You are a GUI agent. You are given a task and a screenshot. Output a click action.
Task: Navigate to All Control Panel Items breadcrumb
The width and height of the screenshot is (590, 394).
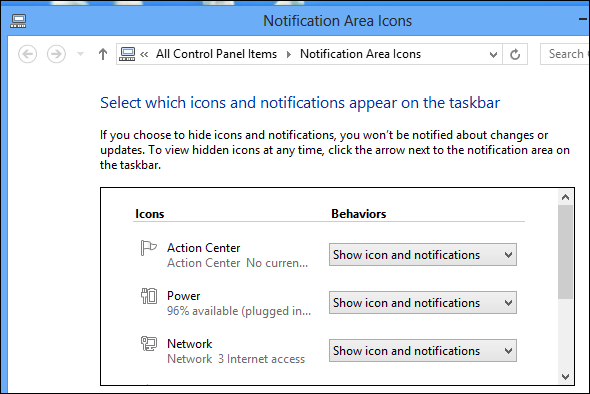click(x=216, y=54)
